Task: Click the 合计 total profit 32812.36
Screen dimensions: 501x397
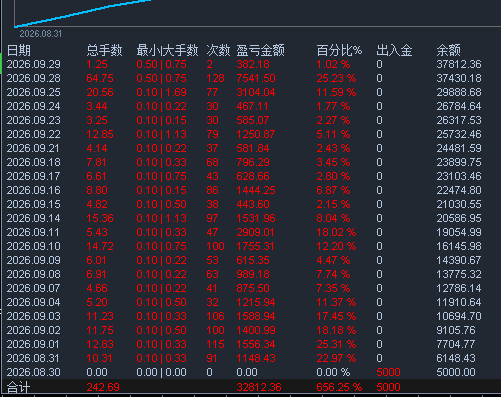Action: coord(259,387)
